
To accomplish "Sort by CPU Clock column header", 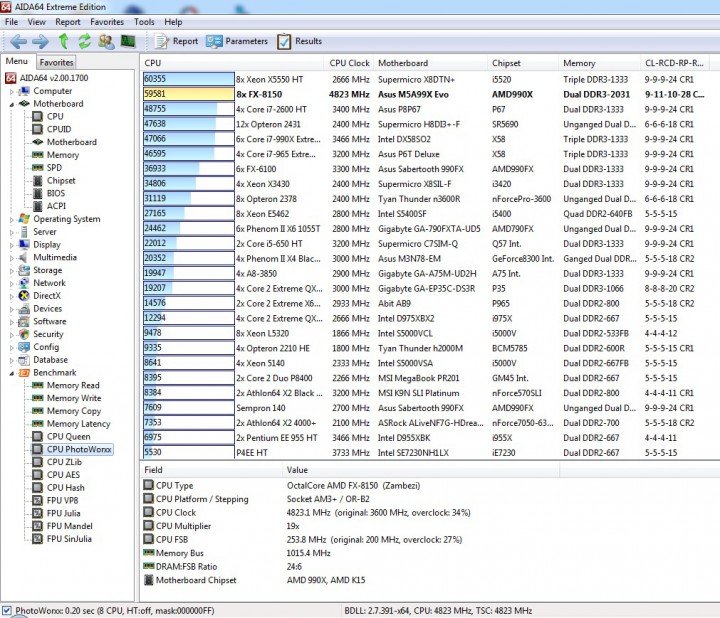I will 349,63.
